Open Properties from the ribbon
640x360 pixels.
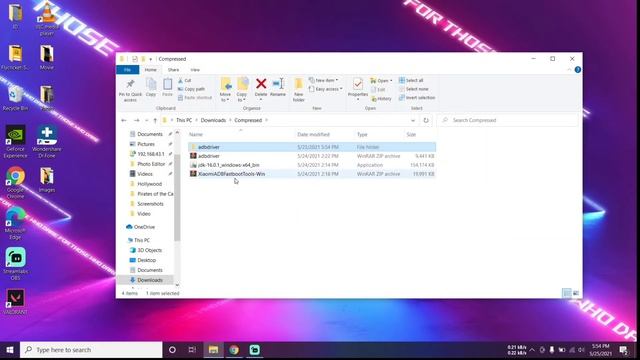pyautogui.click(x=358, y=89)
